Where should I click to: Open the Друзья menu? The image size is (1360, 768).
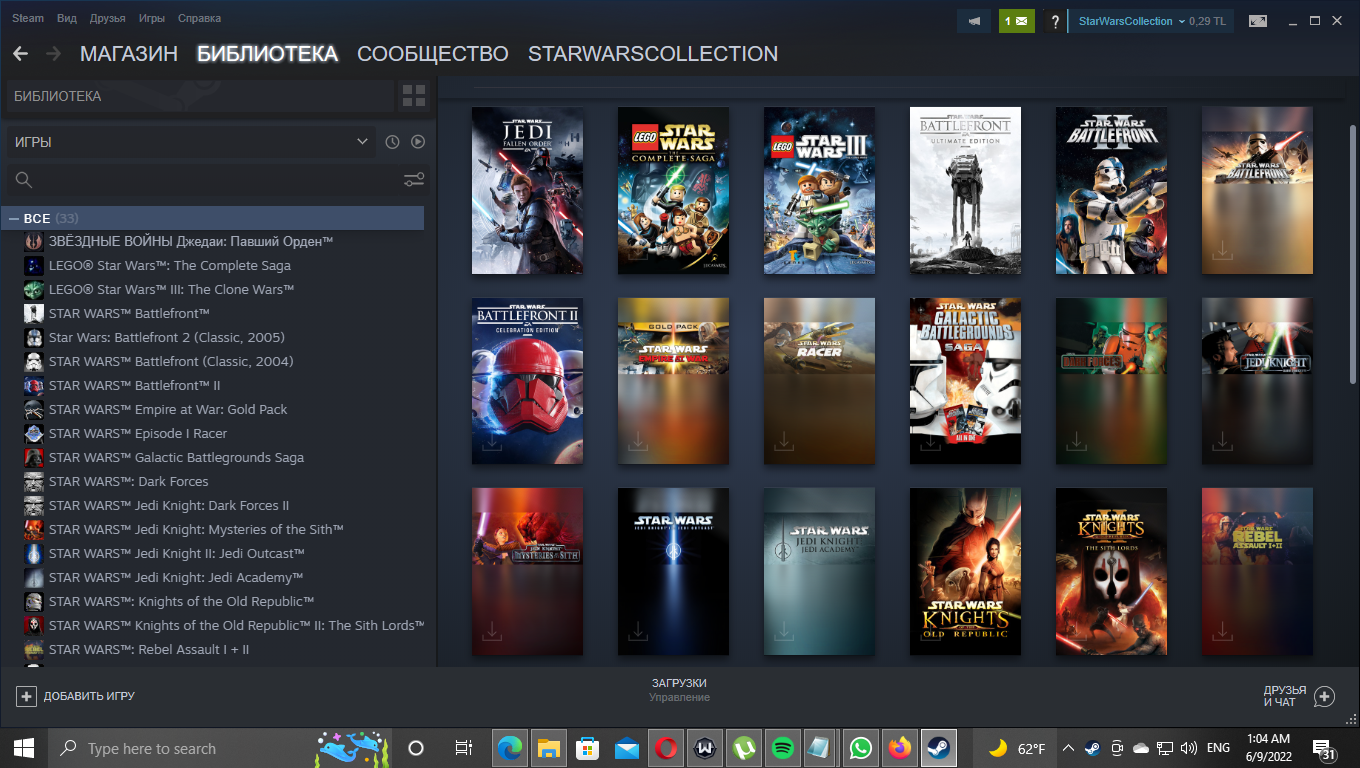point(108,19)
